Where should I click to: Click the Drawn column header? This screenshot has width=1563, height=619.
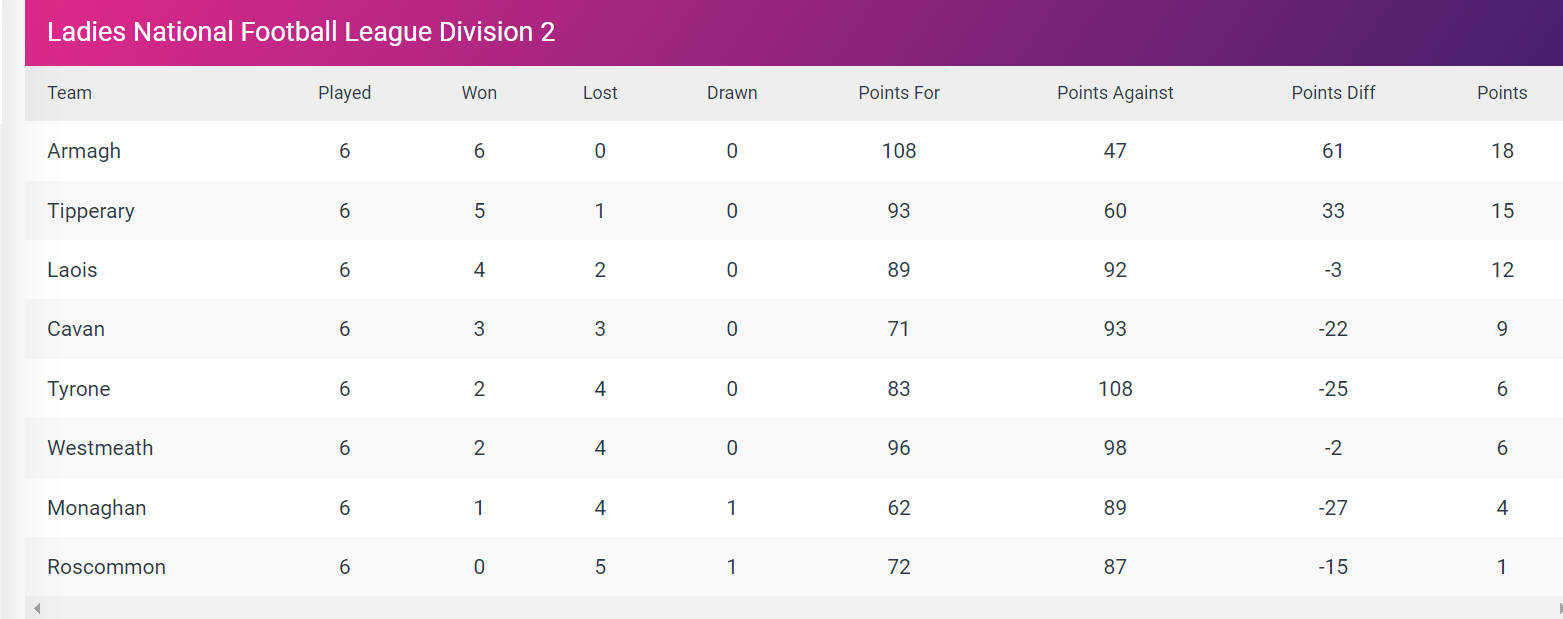732,93
